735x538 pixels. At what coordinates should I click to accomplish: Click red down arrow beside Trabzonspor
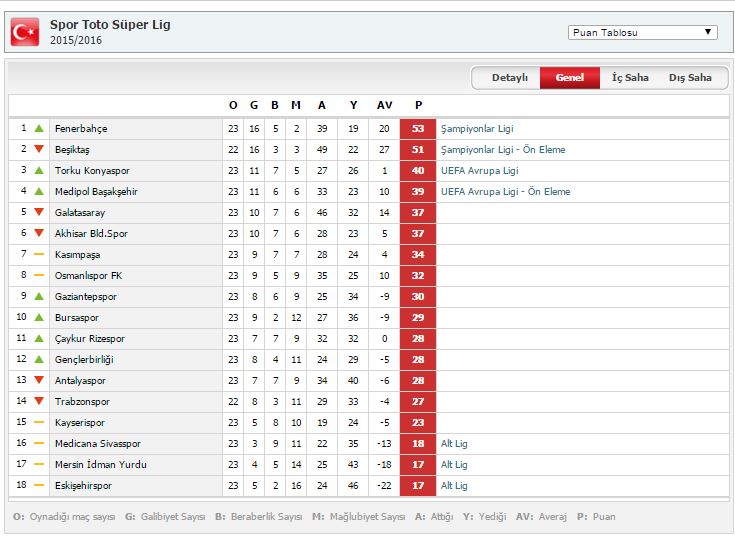tap(39, 402)
